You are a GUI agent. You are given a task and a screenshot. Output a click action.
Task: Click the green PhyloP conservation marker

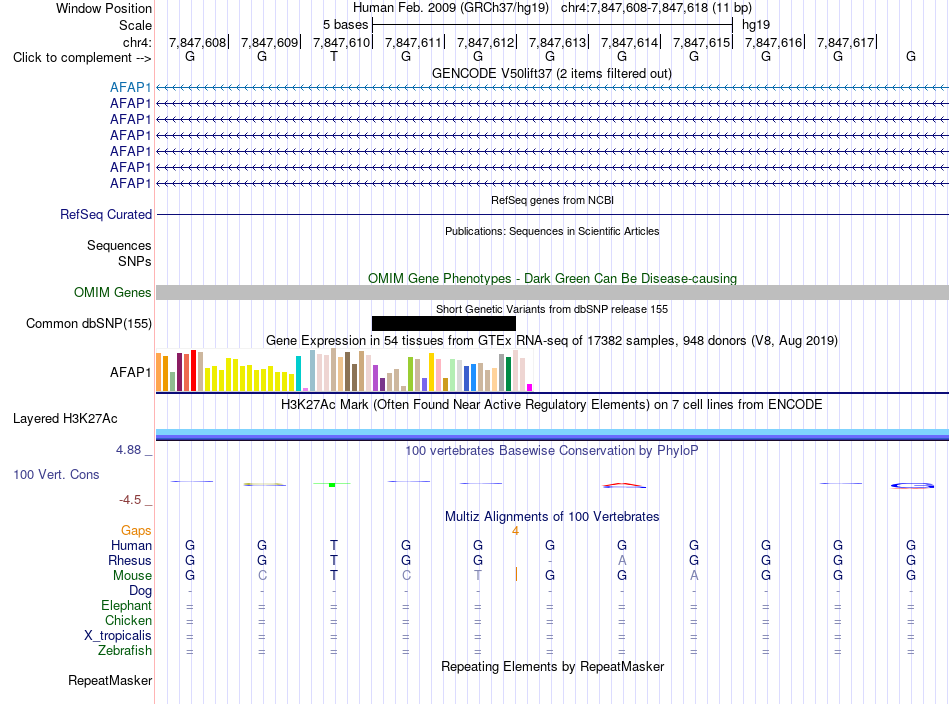click(332, 484)
